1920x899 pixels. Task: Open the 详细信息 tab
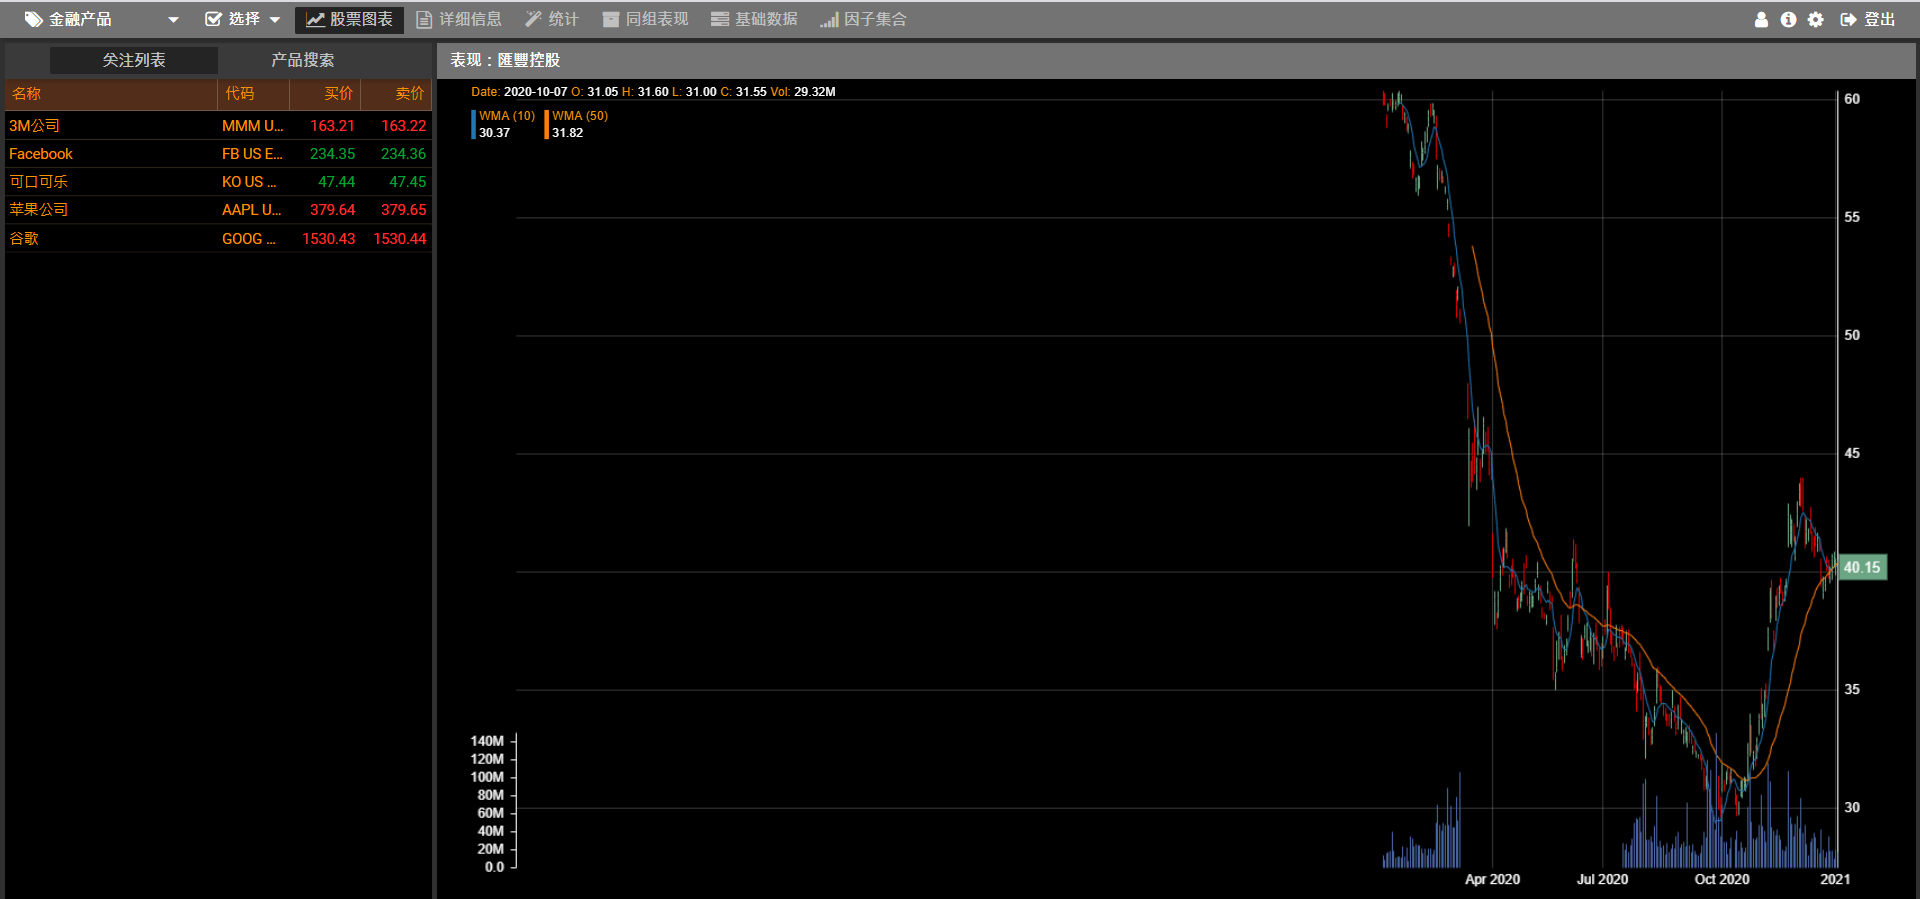(x=459, y=19)
